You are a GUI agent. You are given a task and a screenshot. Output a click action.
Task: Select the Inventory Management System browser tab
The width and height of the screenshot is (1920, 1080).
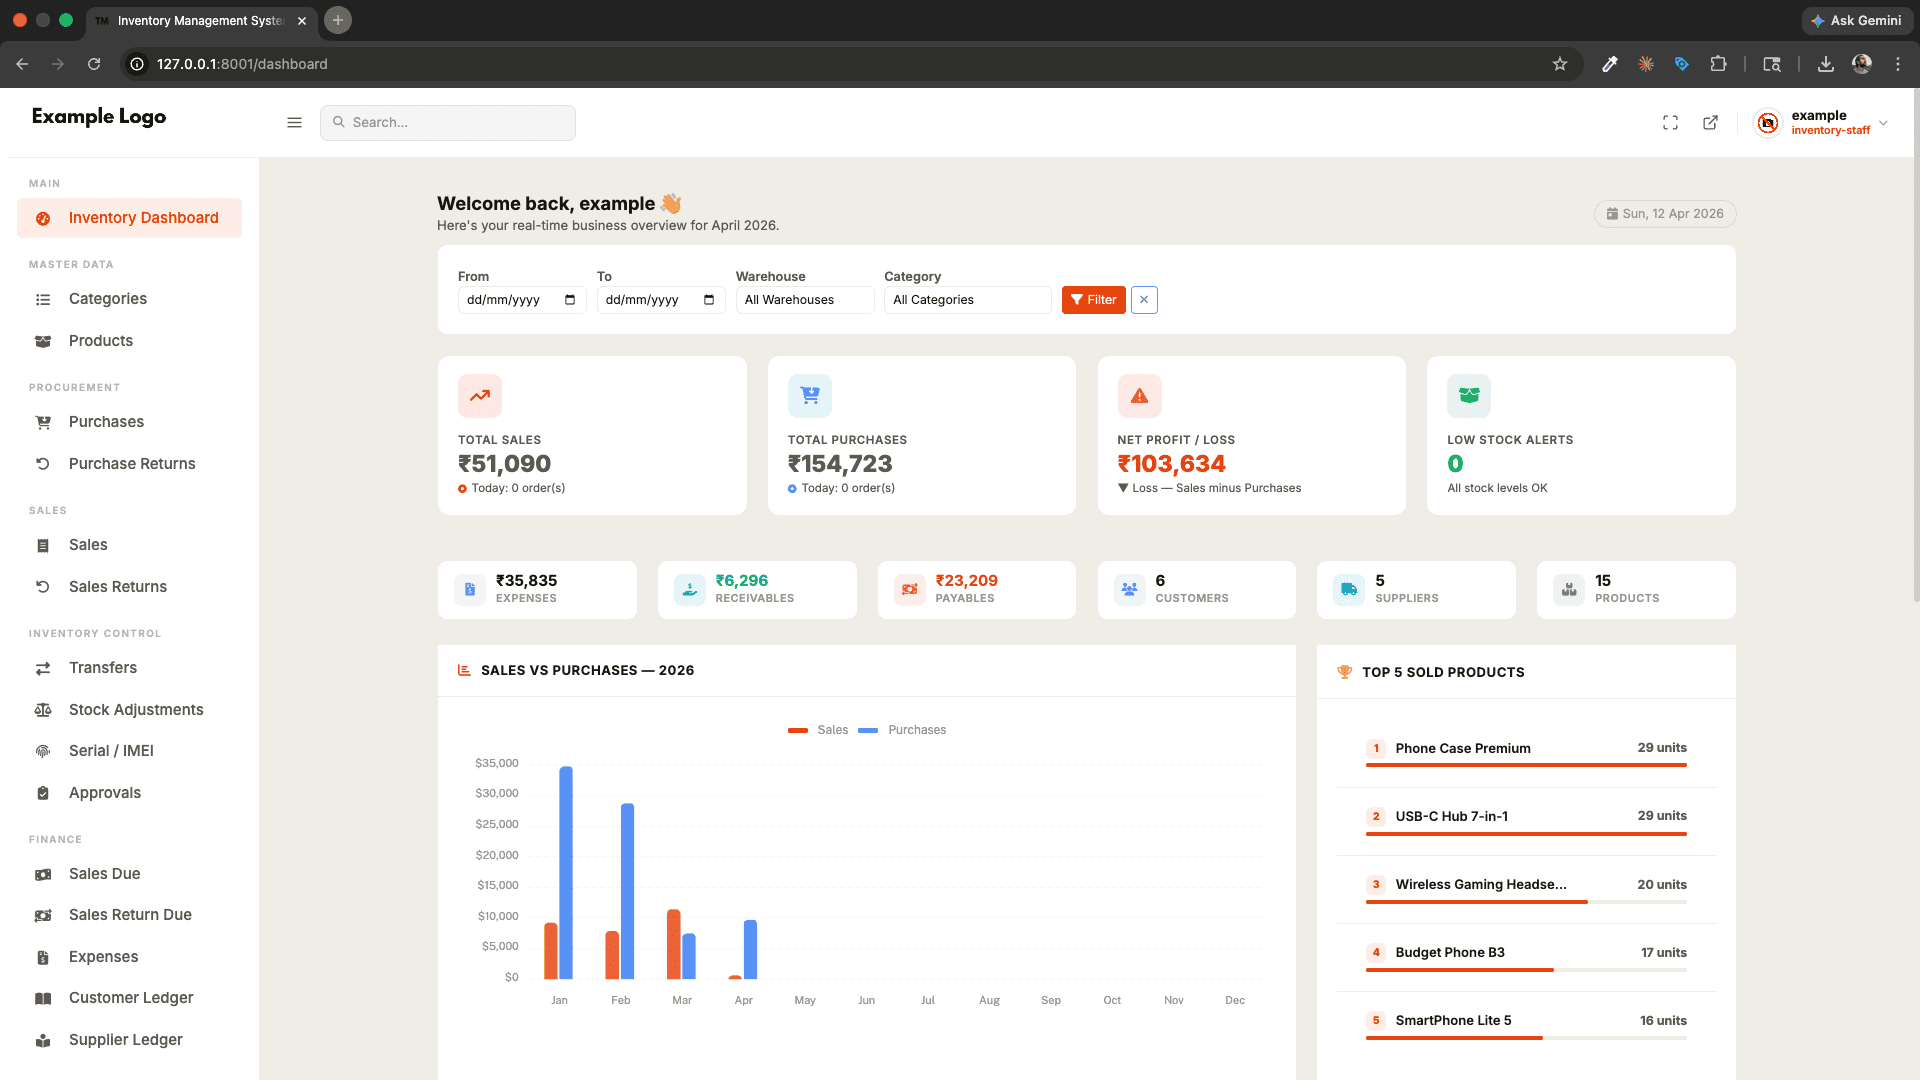tap(200, 20)
